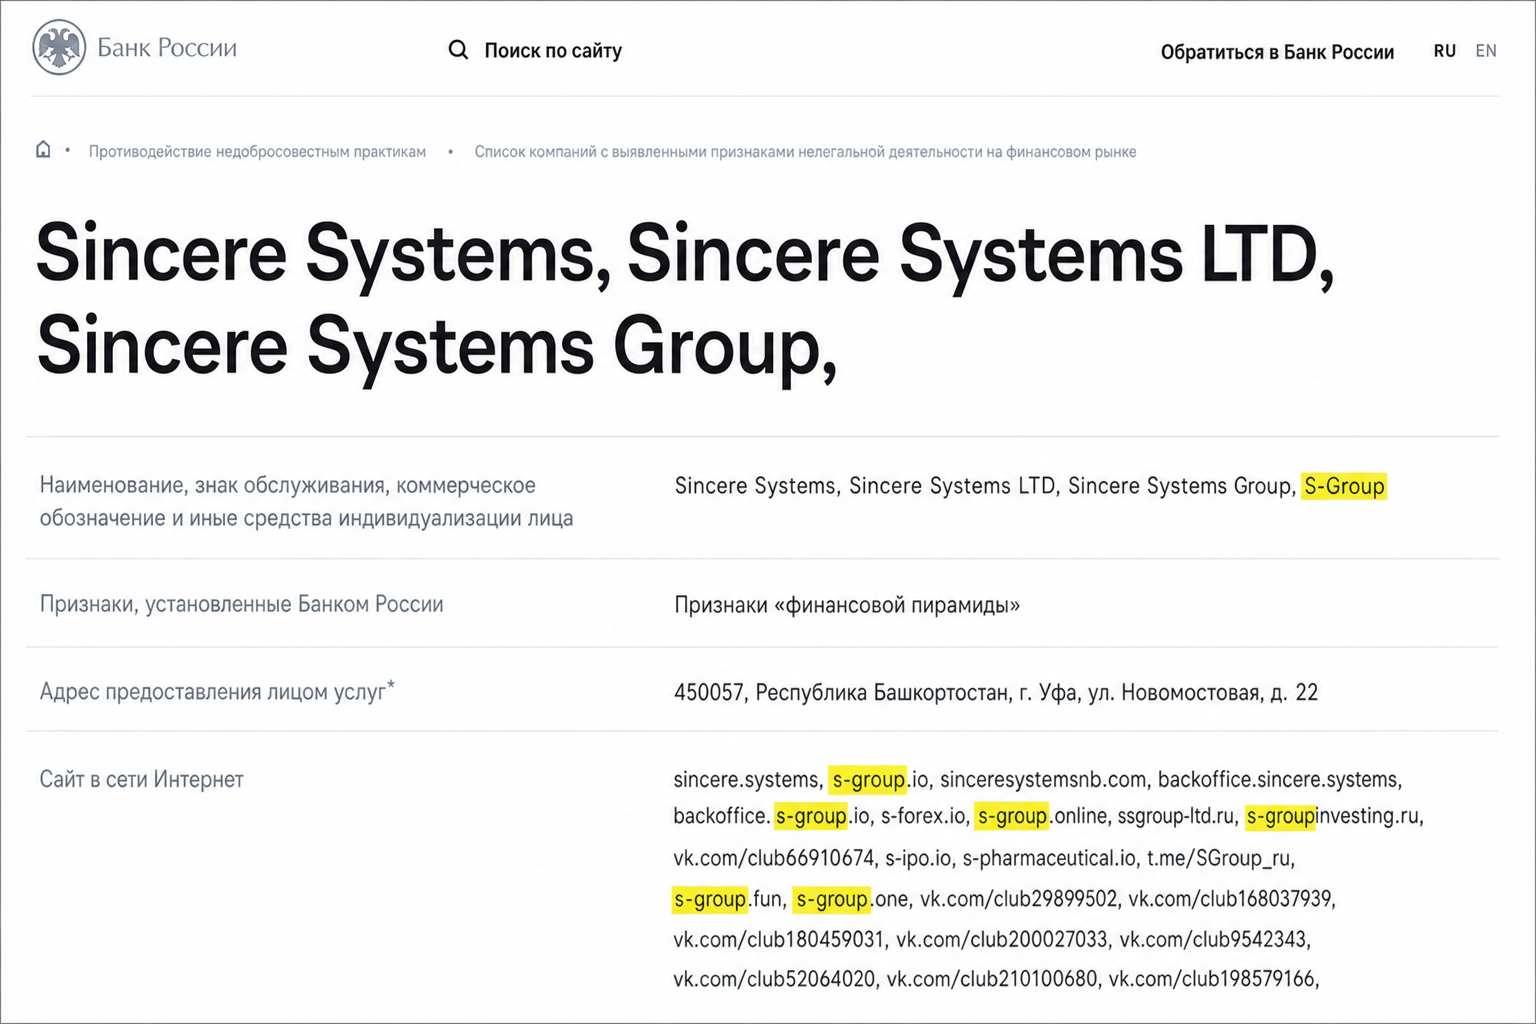This screenshot has width=1536, height=1024.
Task: Select 'vk.com/club29899502' entry
Action: 1018,899
